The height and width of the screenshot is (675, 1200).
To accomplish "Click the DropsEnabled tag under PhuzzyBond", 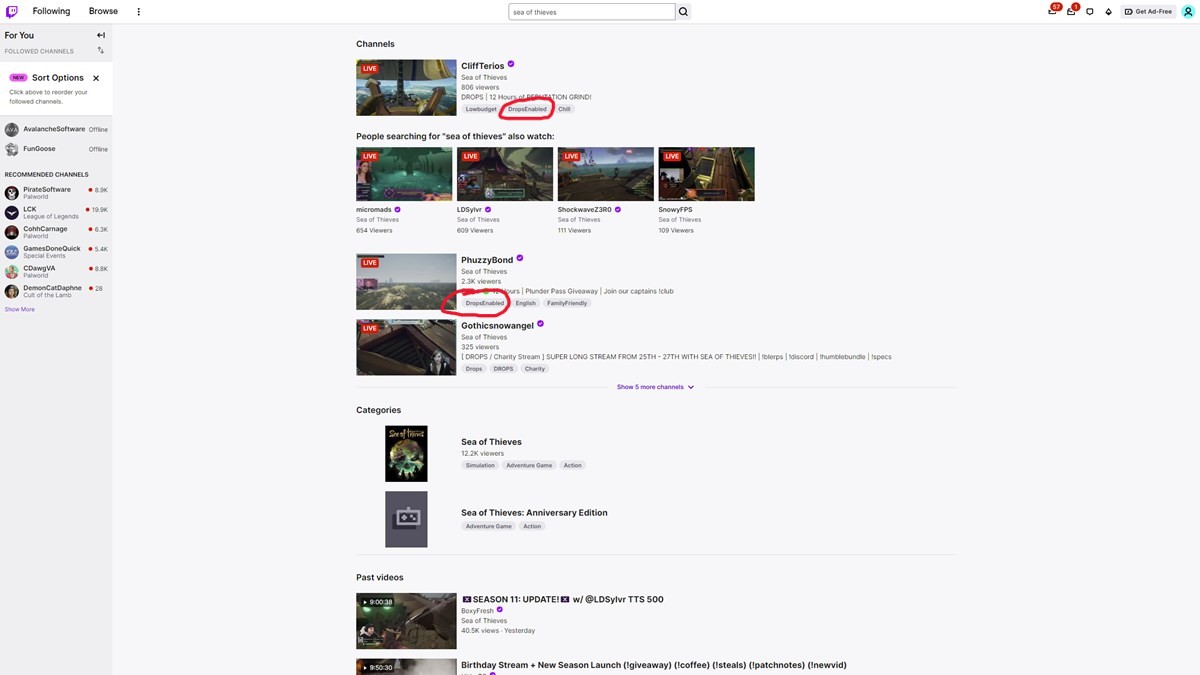I will tap(485, 303).
